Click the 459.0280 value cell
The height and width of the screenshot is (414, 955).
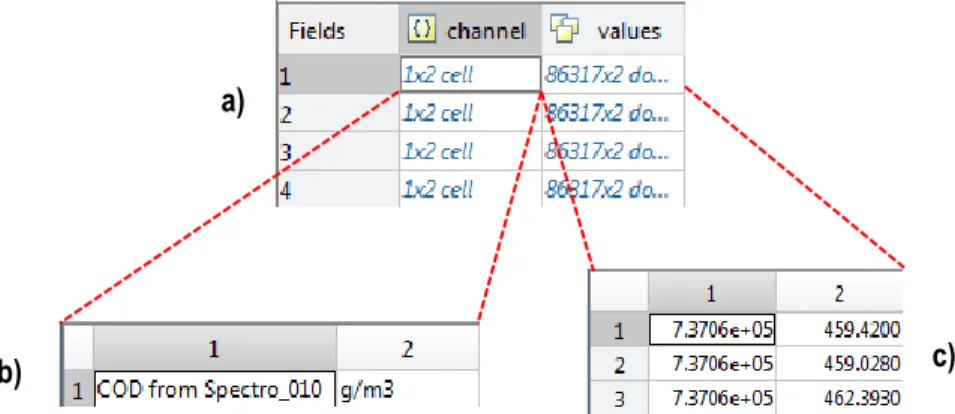pos(839,363)
